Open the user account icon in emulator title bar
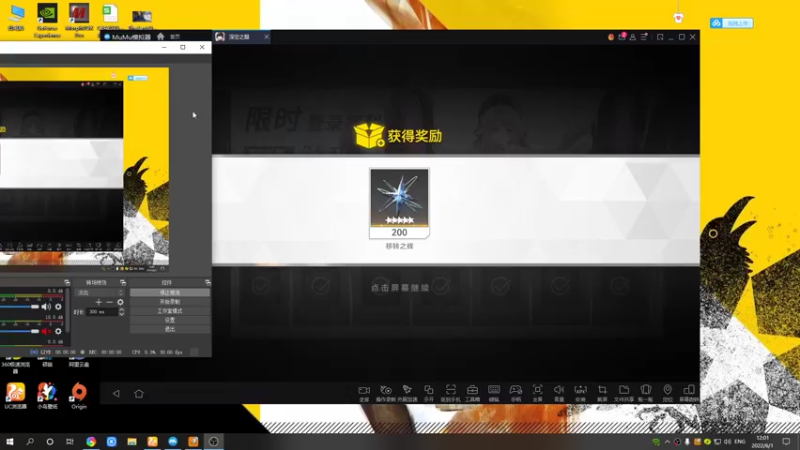 tap(633, 37)
